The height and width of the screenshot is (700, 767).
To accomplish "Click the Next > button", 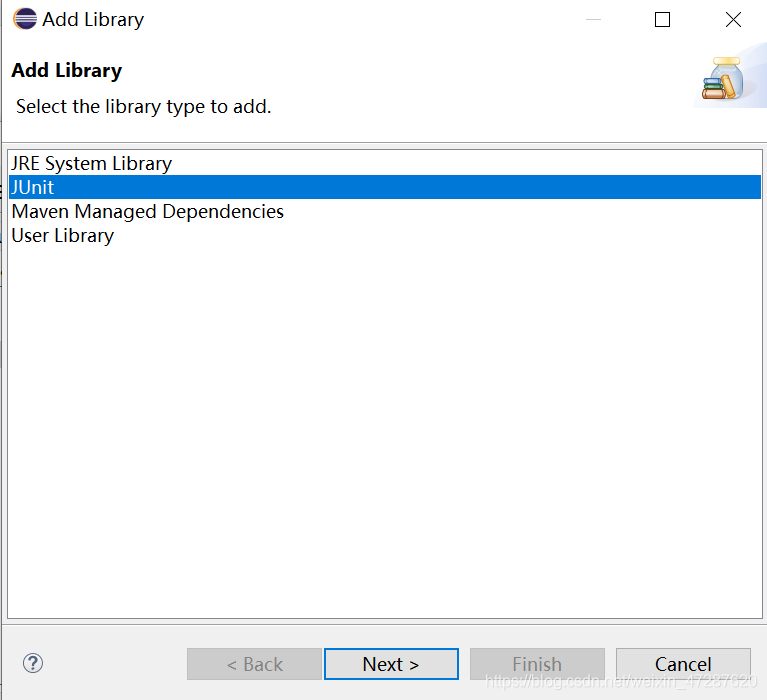I will pyautogui.click(x=391, y=664).
